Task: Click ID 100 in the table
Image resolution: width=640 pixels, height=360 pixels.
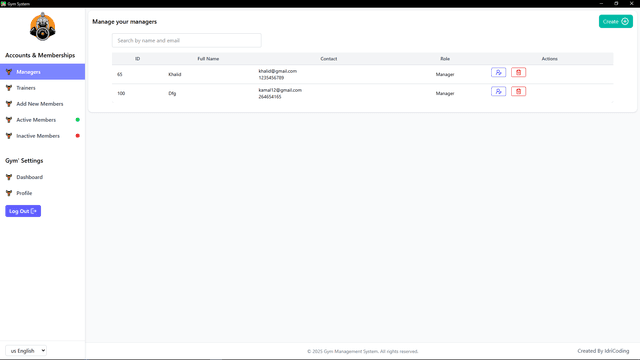Action: pyautogui.click(x=121, y=93)
